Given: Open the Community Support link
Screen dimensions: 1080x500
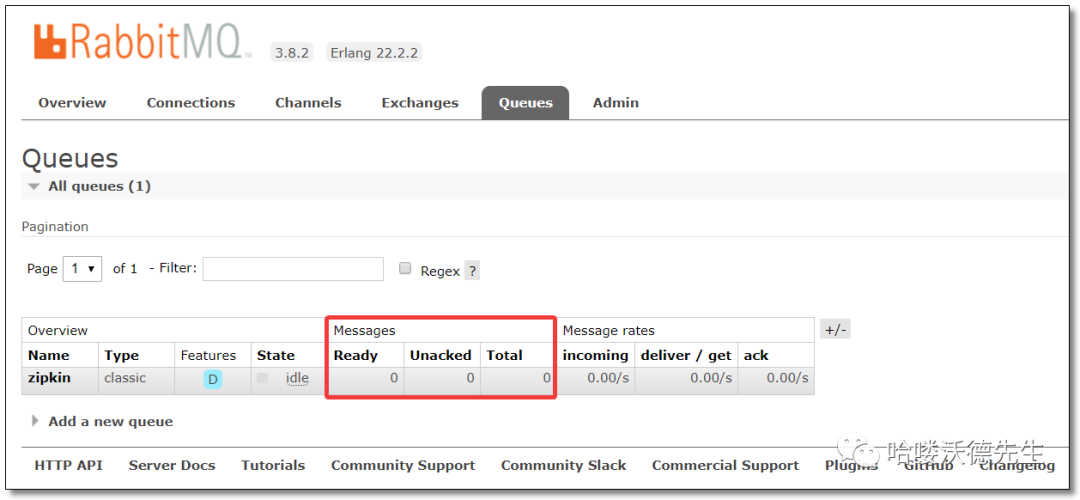Looking at the screenshot, I should coord(403,466).
